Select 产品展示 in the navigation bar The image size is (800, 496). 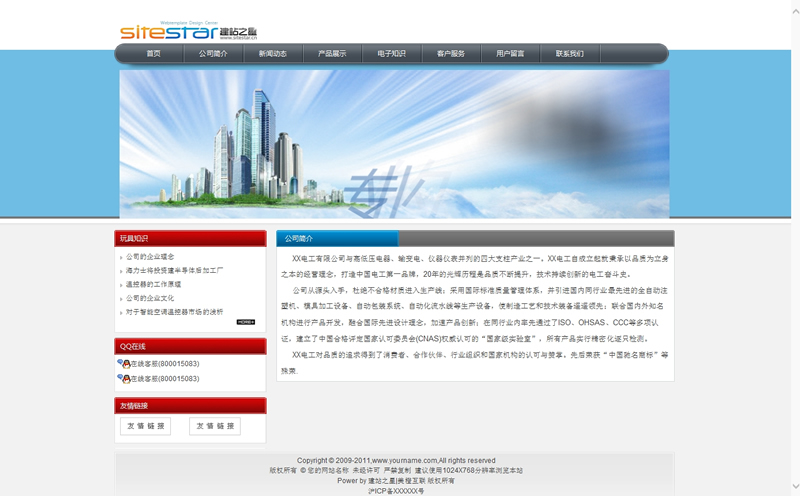point(332,54)
